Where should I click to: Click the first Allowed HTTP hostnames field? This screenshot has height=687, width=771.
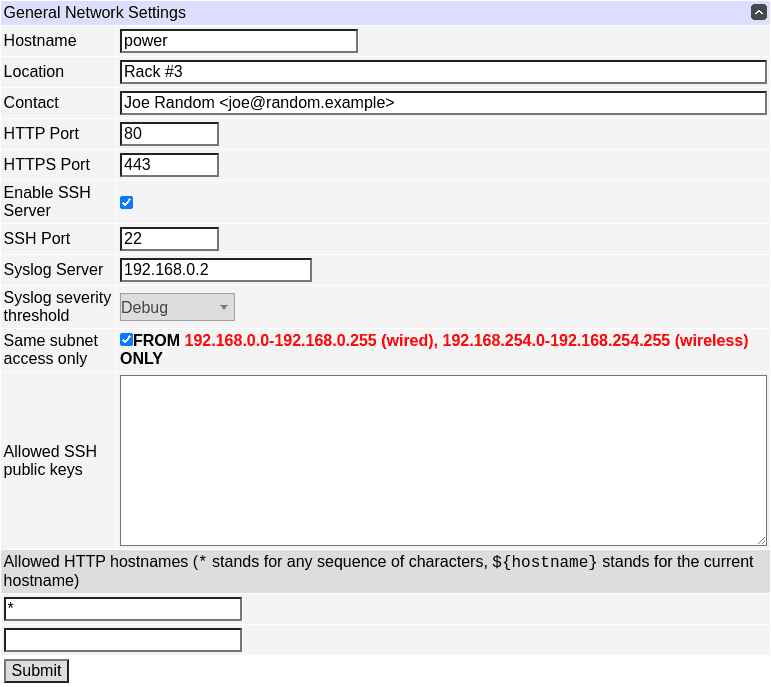click(123, 609)
